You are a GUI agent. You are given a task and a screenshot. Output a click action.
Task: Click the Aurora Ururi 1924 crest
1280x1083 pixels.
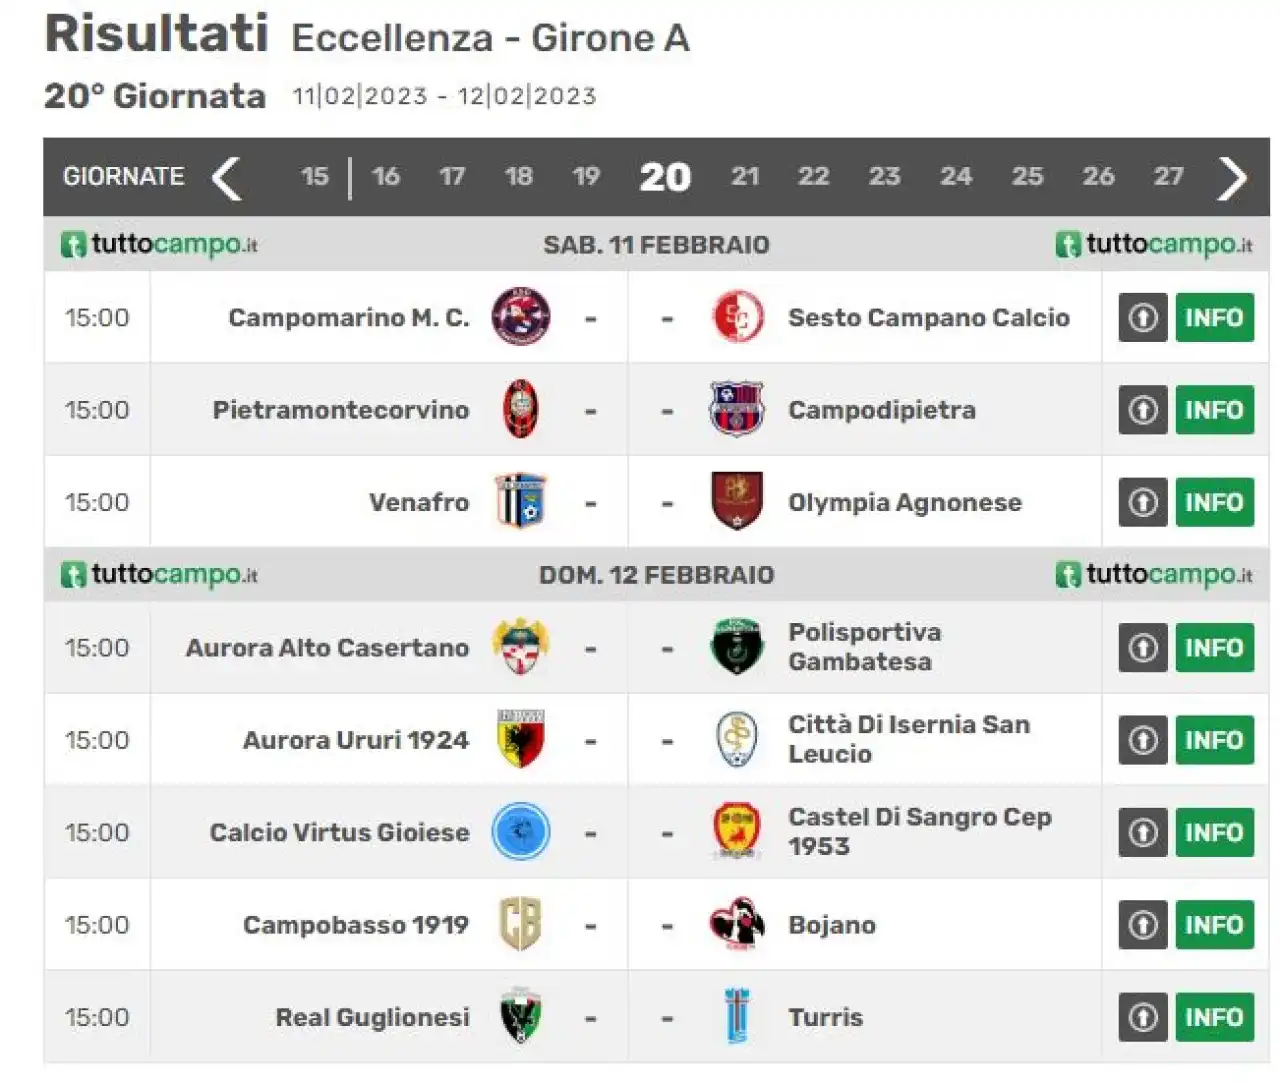point(521,739)
